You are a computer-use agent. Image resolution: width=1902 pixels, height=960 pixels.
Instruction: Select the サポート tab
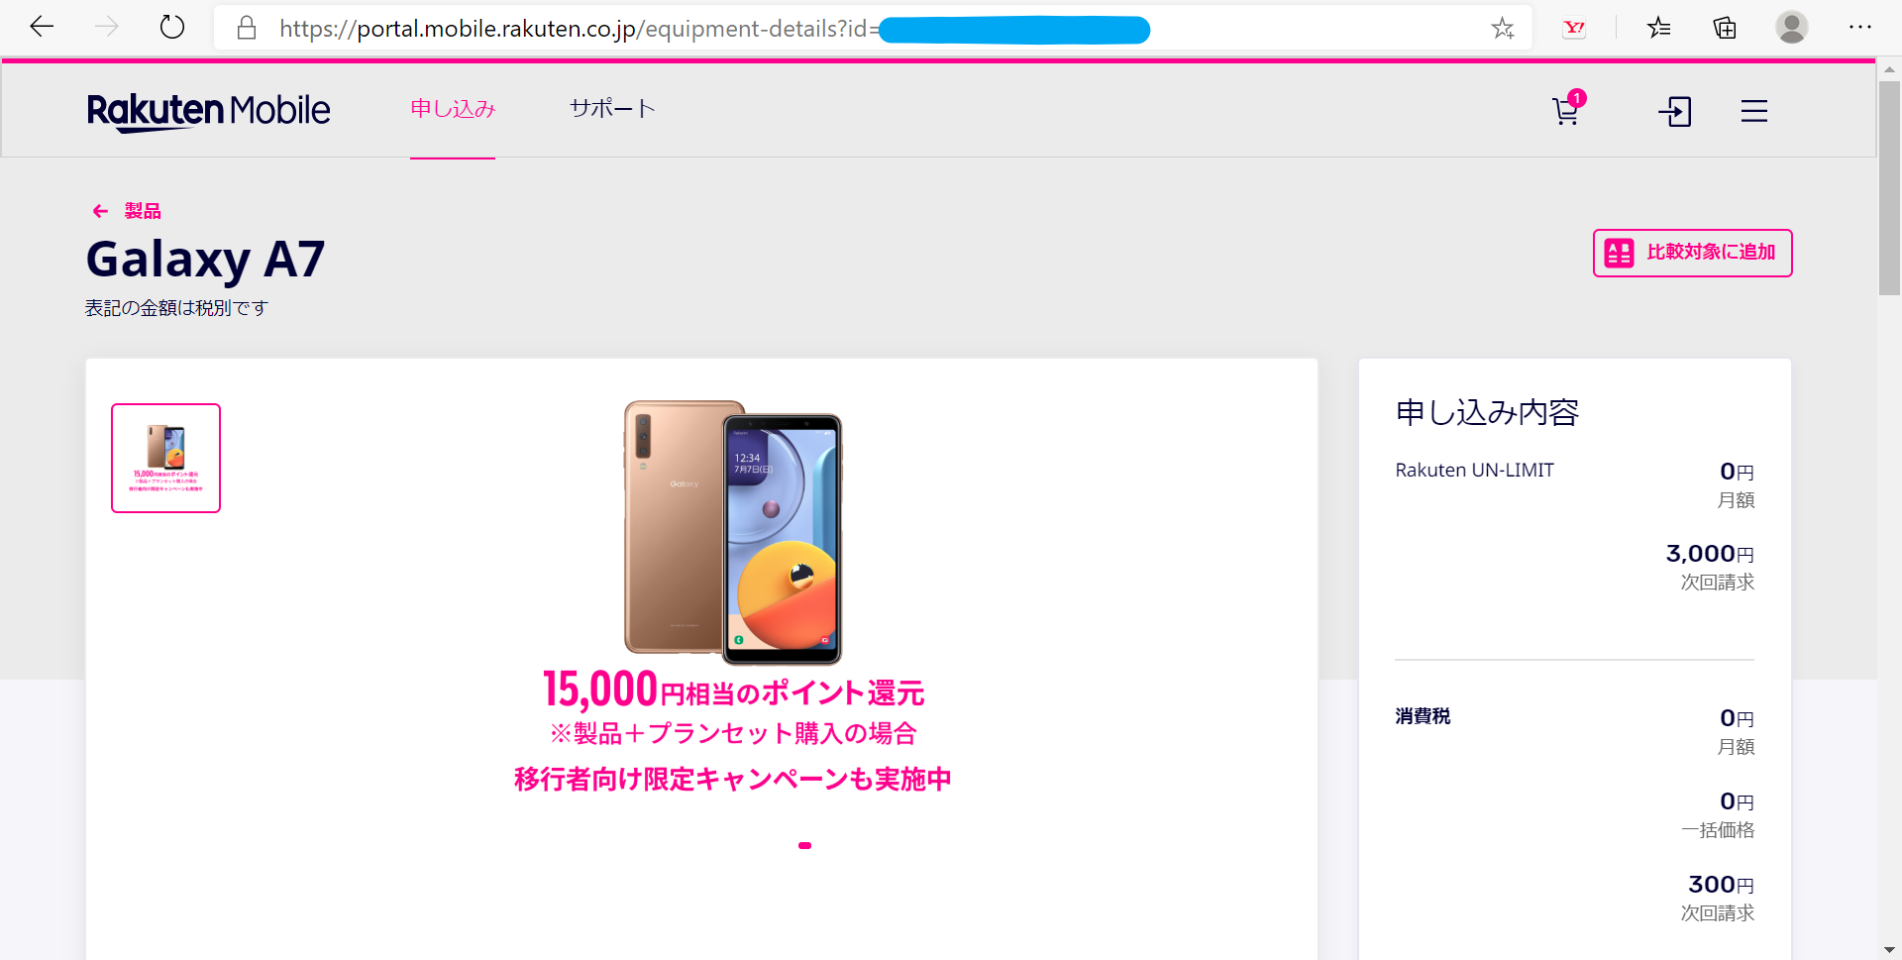(x=612, y=109)
